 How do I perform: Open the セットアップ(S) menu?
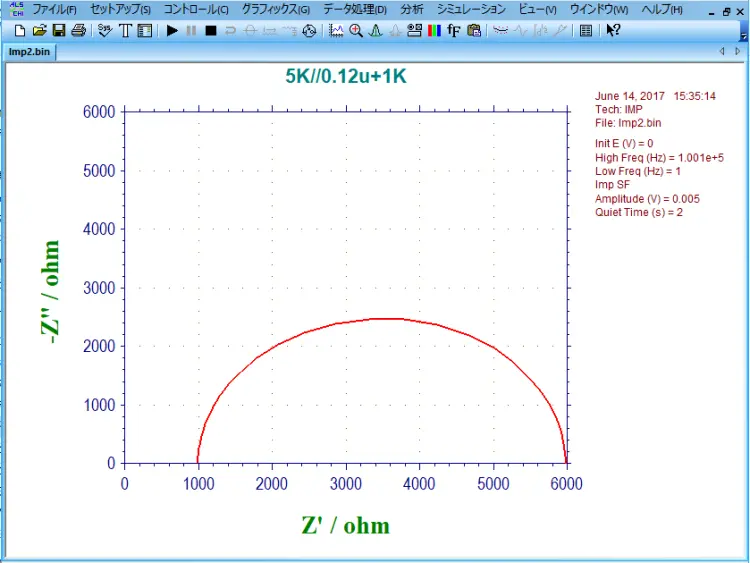pos(120,10)
